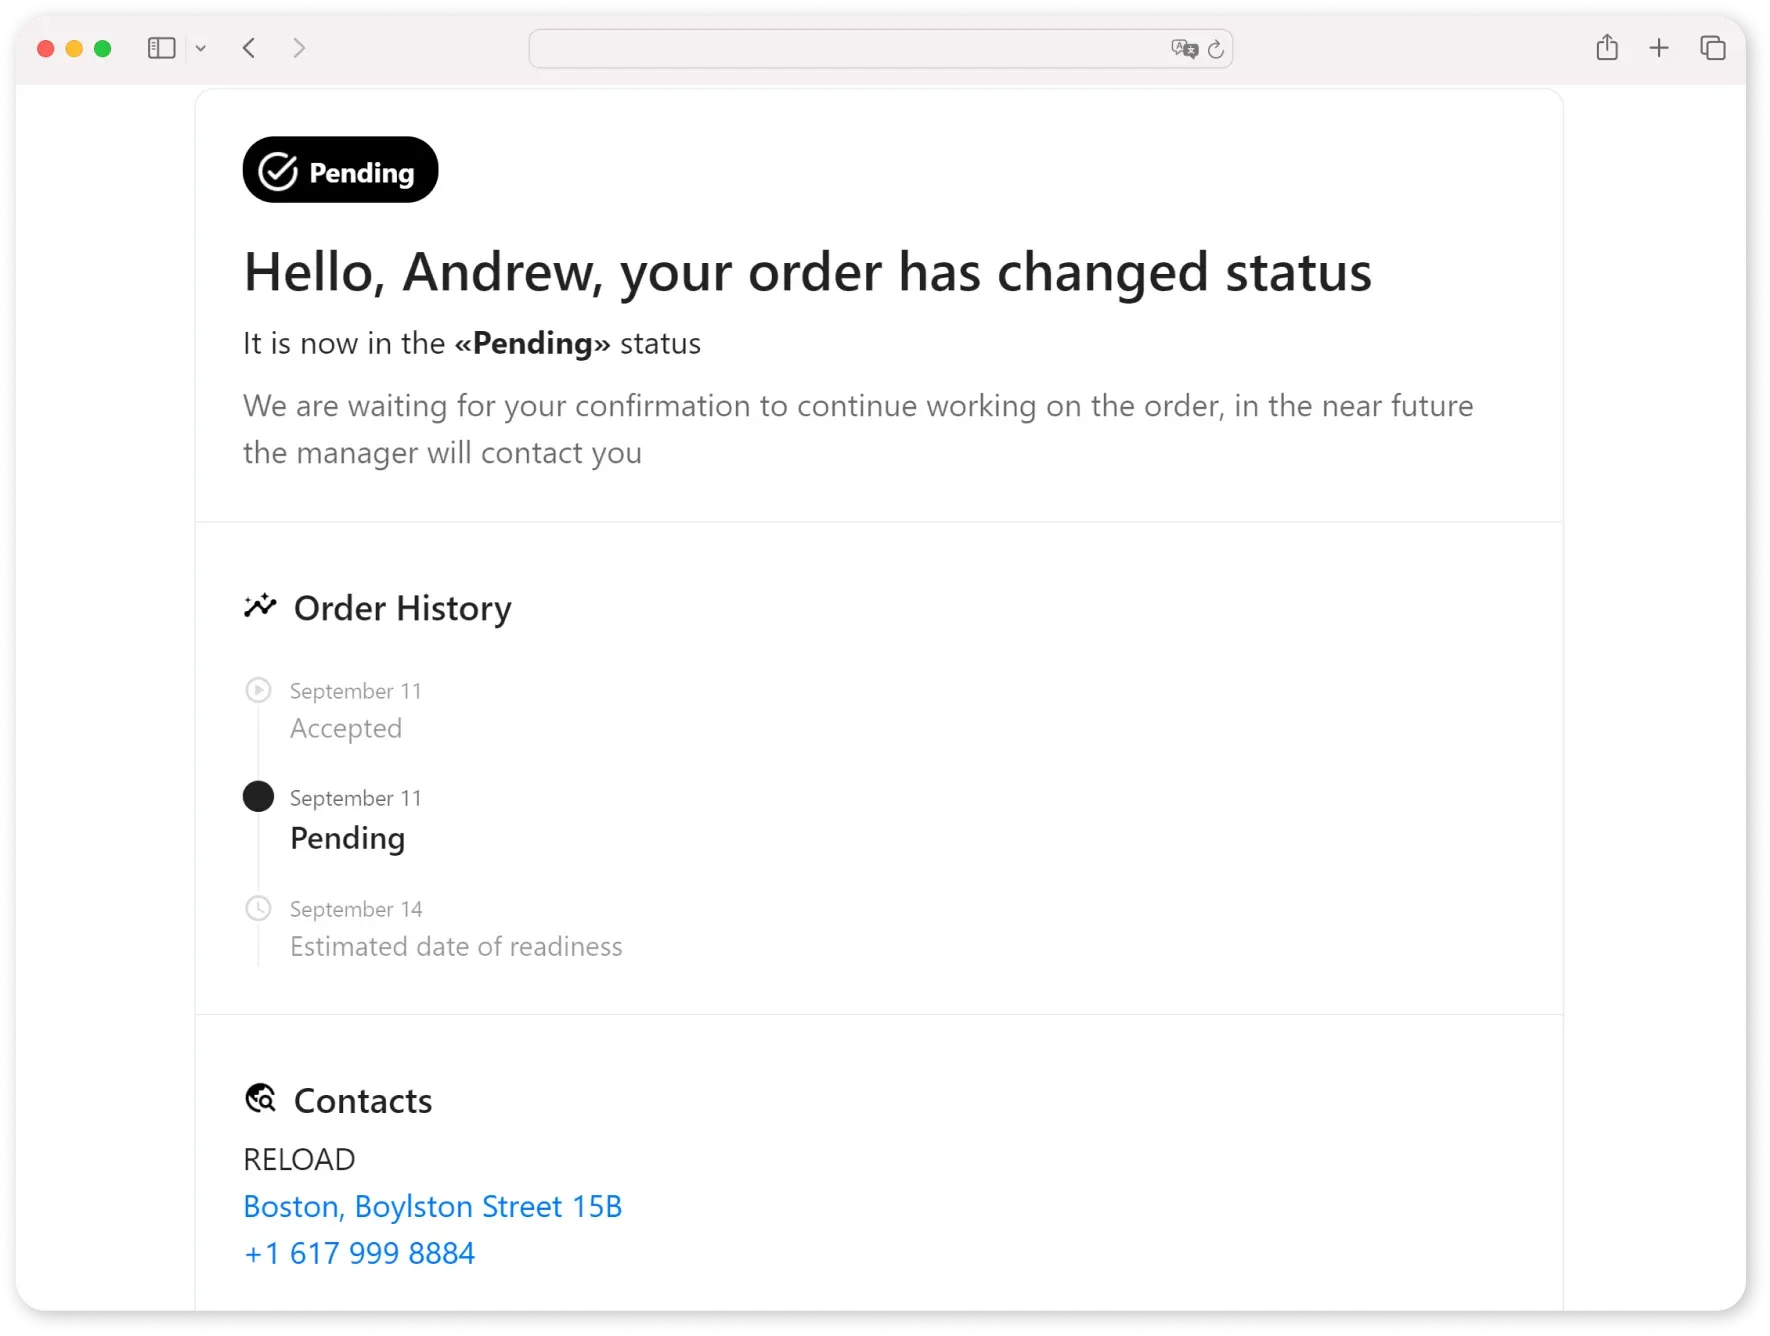This screenshot has width=1770, height=1336.
Task: Open the Boston, Boylston Street 15B address link
Action: coord(432,1206)
